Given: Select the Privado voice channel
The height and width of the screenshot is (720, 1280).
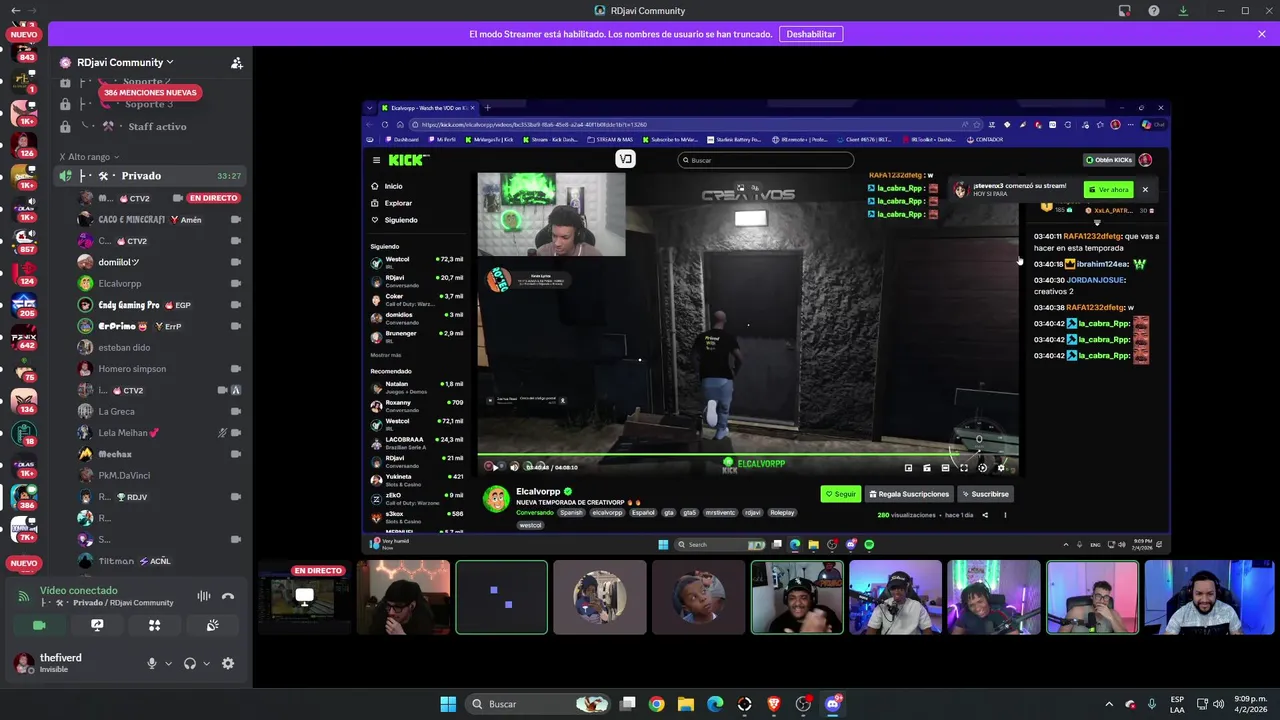Looking at the screenshot, I should click(x=150, y=175).
